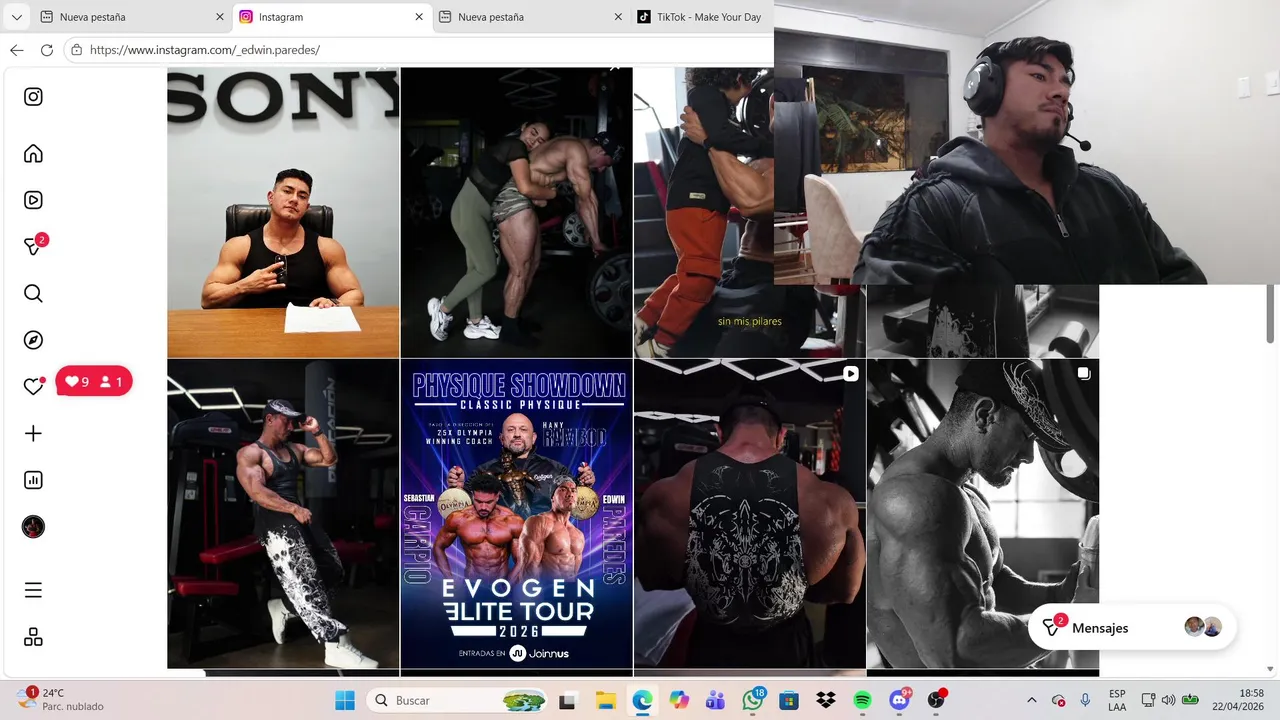Open profile avatar in sidebar
Screen dimensions: 1280x720
tap(33, 527)
